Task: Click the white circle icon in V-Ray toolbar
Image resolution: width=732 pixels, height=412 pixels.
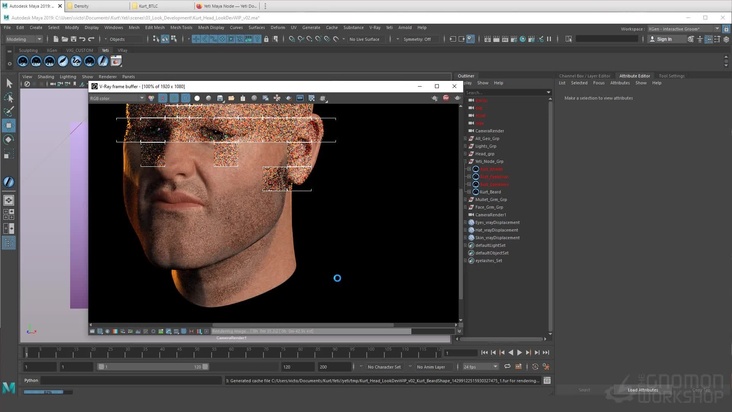Action: pyautogui.click(x=196, y=98)
